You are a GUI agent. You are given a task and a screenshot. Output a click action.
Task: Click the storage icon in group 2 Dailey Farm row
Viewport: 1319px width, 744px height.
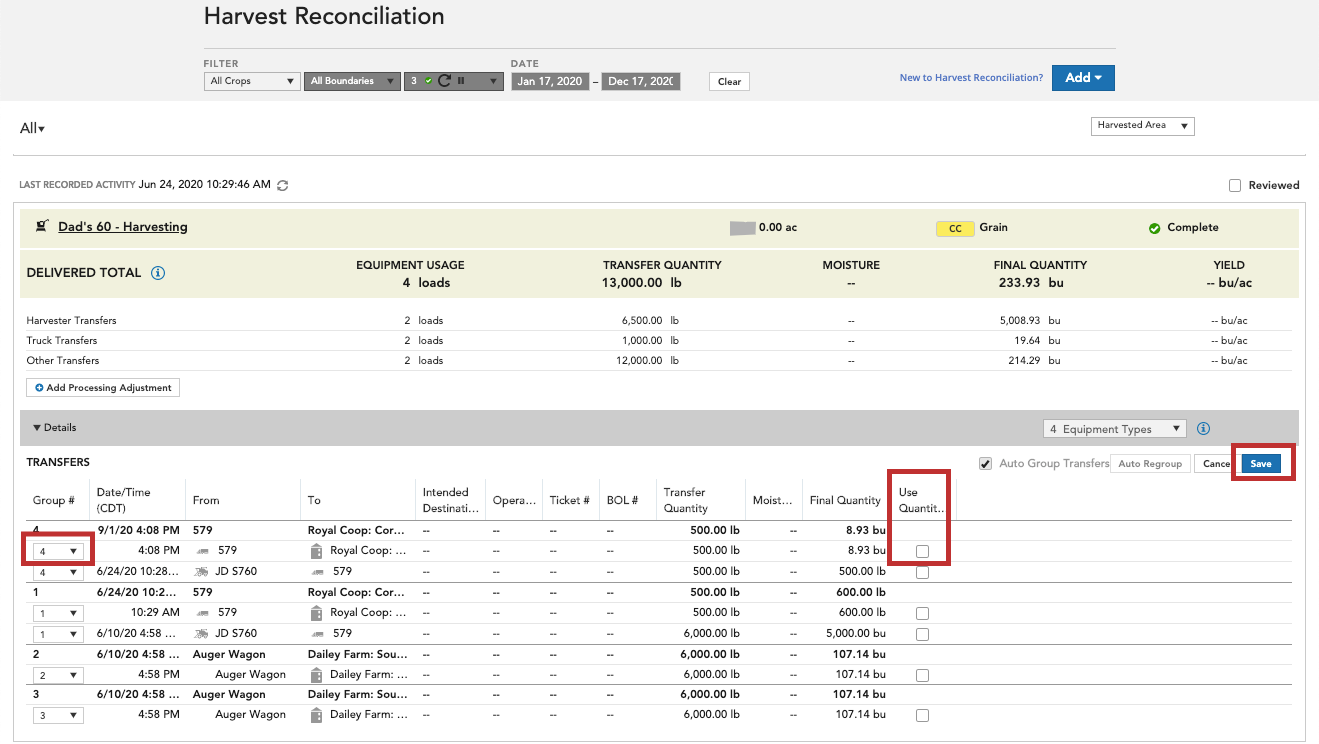click(x=317, y=675)
